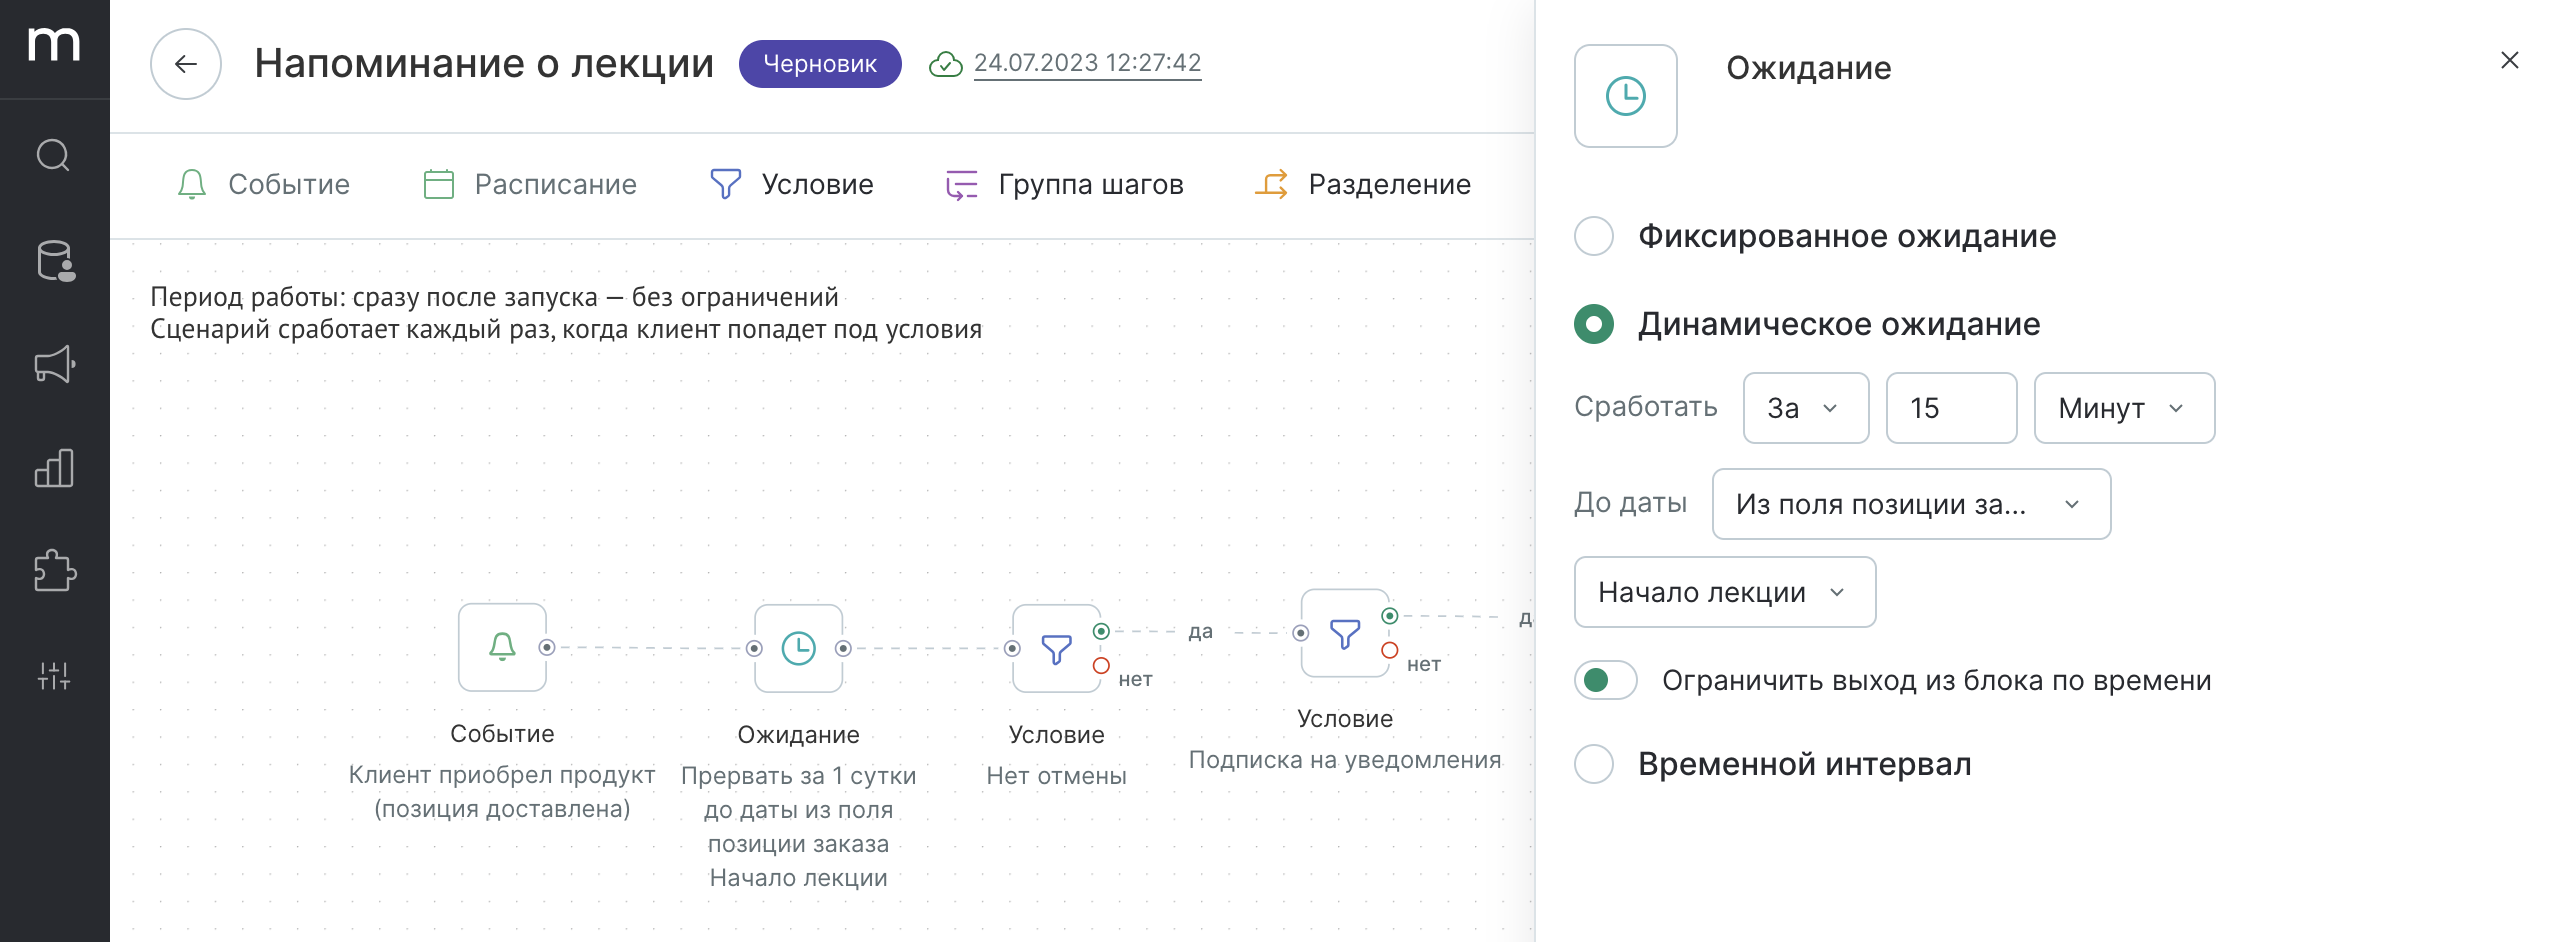This screenshot has height=942, width=2574.
Task: Go back with the arrow button
Action: tap(186, 64)
